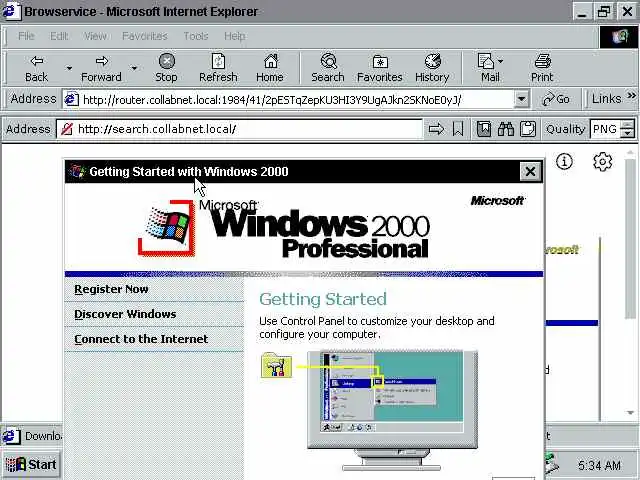The image size is (640, 480).
Task: Click the Windows Start button
Action: (31, 464)
